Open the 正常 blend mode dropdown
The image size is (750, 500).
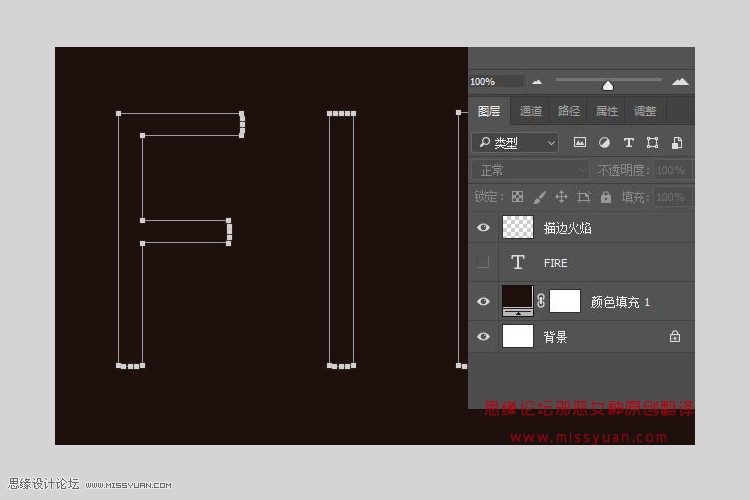530,170
